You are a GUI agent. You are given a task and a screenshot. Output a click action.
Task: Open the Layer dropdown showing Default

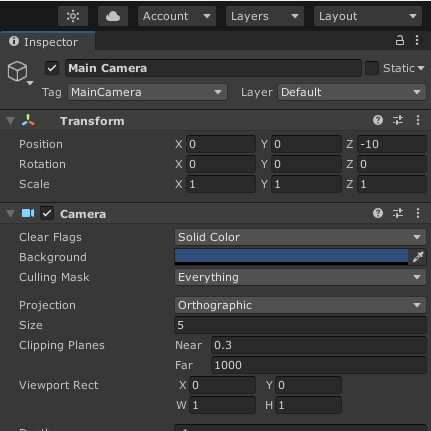352,92
